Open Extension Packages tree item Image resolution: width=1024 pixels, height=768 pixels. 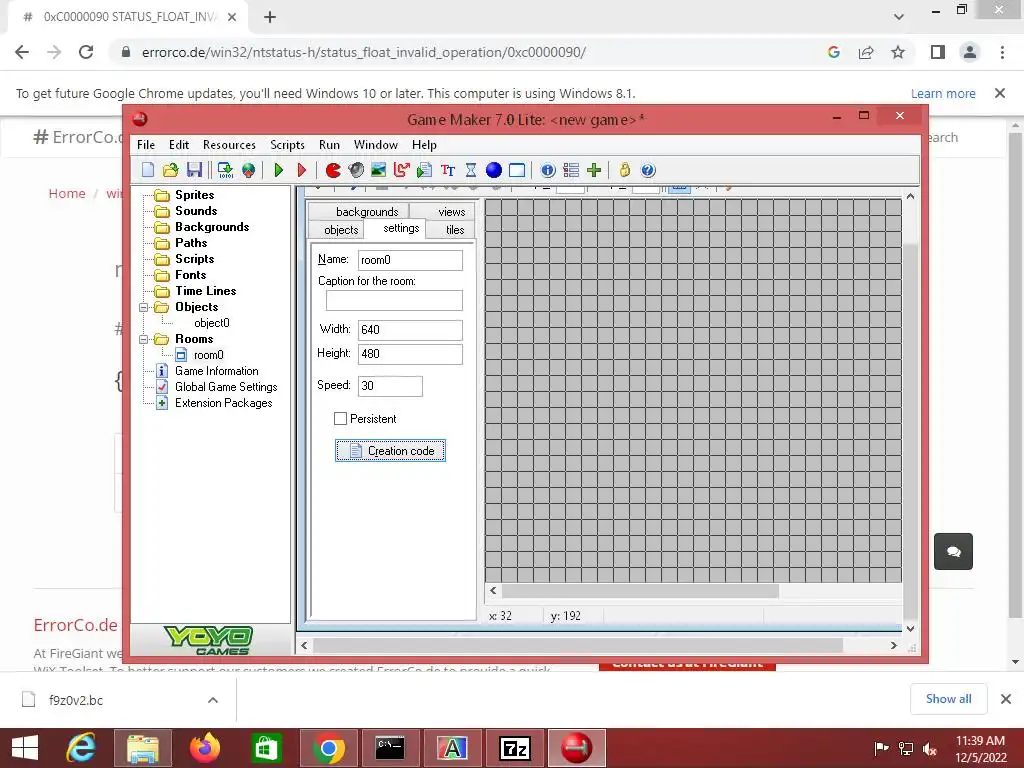[223, 403]
